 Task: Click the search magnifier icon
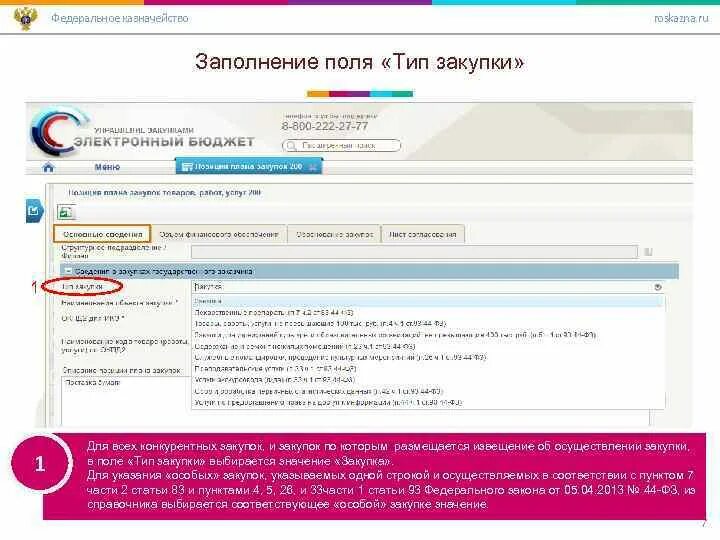tap(291, 146)
